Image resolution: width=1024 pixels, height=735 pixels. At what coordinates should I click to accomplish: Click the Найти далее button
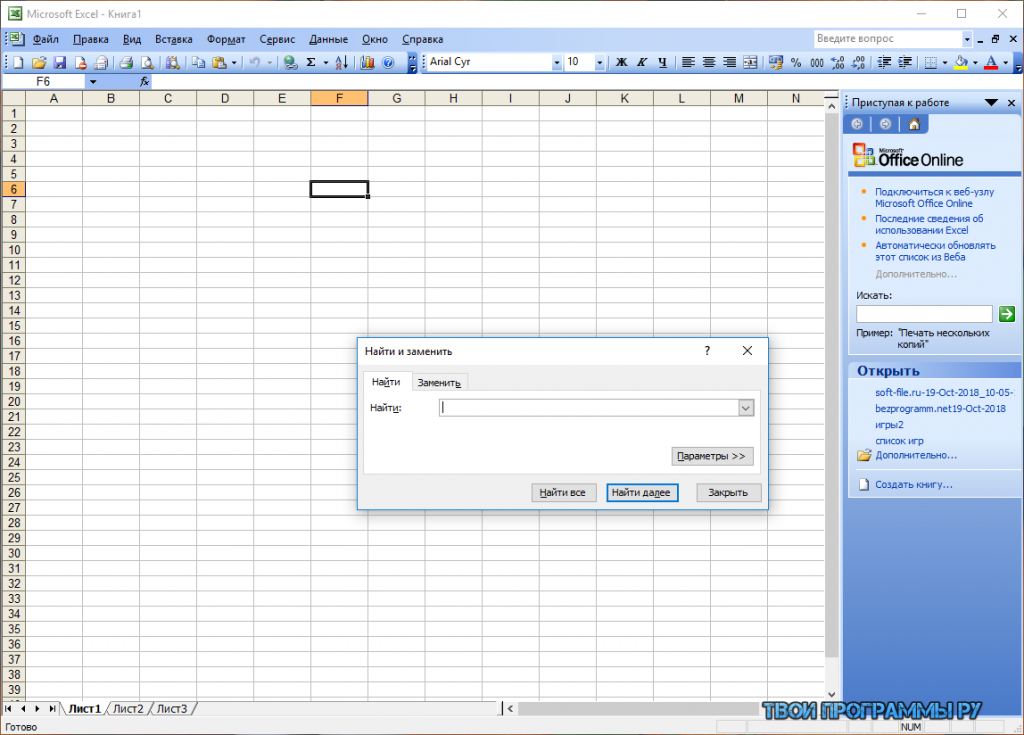coord(641,493)
